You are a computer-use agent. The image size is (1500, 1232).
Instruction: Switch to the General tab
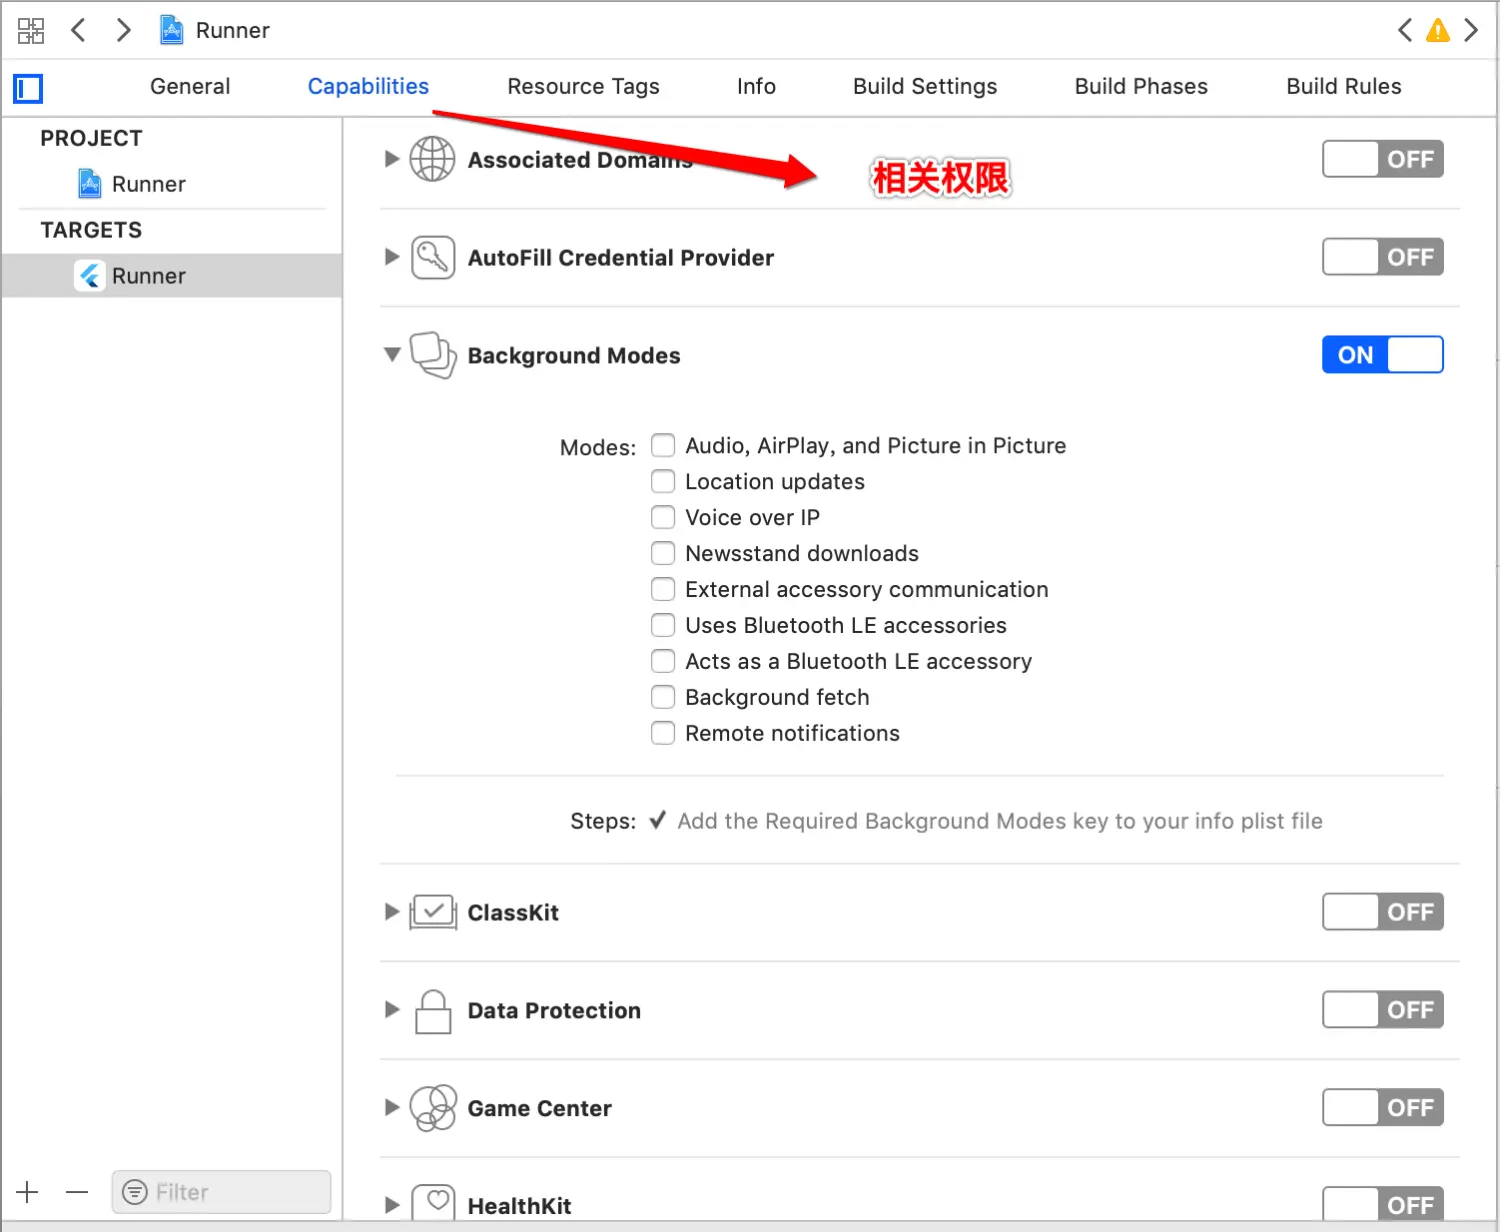190,87
